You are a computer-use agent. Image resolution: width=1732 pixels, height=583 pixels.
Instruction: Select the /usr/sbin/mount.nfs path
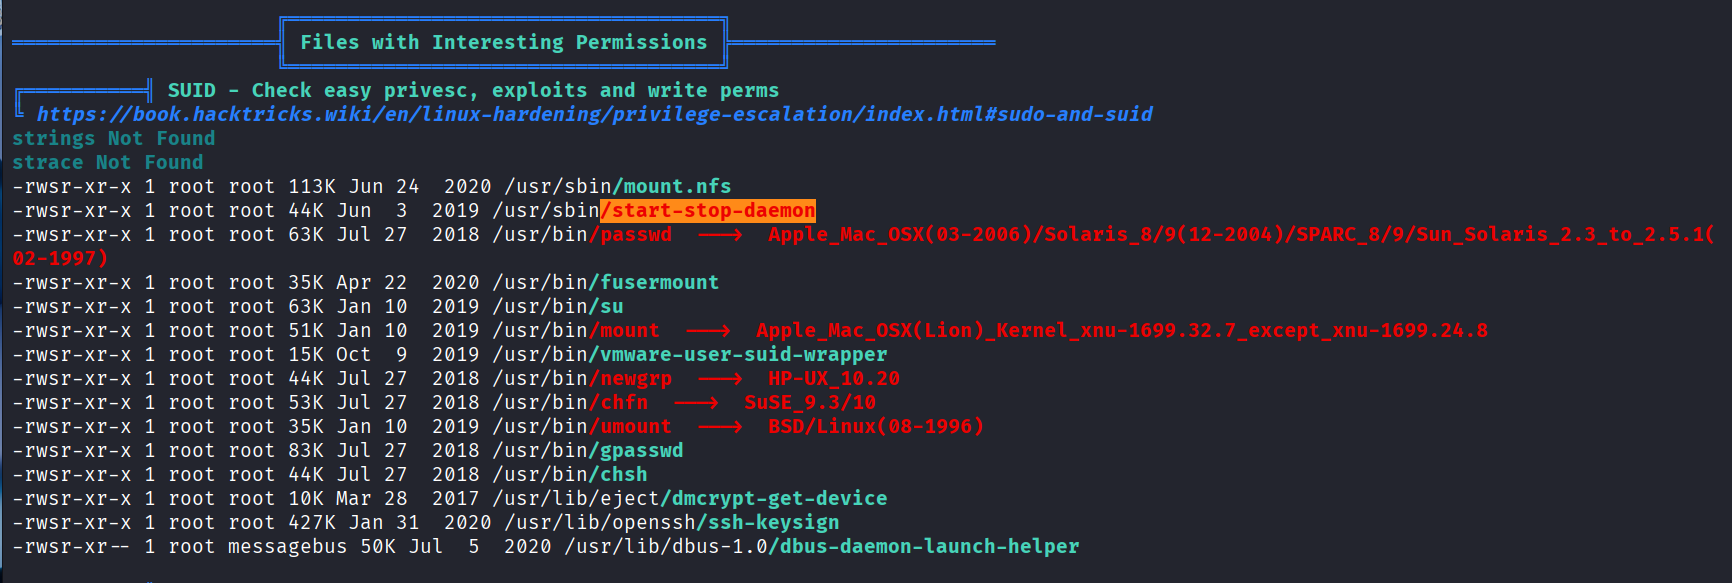point(618,187)
